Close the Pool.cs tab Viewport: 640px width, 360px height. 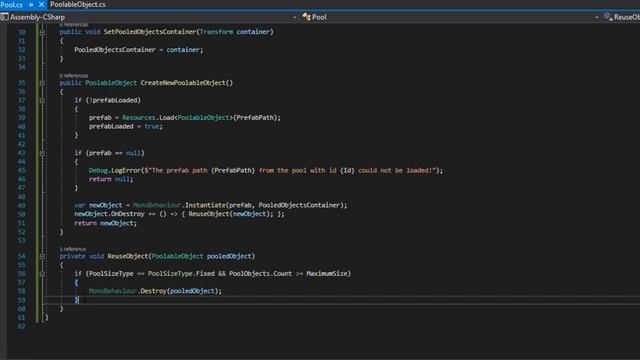click(x=41, y=5)
